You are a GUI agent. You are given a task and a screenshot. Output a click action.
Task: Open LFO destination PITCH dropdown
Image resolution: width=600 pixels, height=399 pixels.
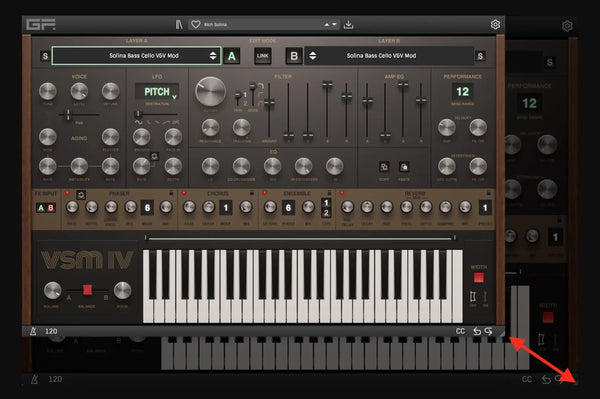point(157,92)
